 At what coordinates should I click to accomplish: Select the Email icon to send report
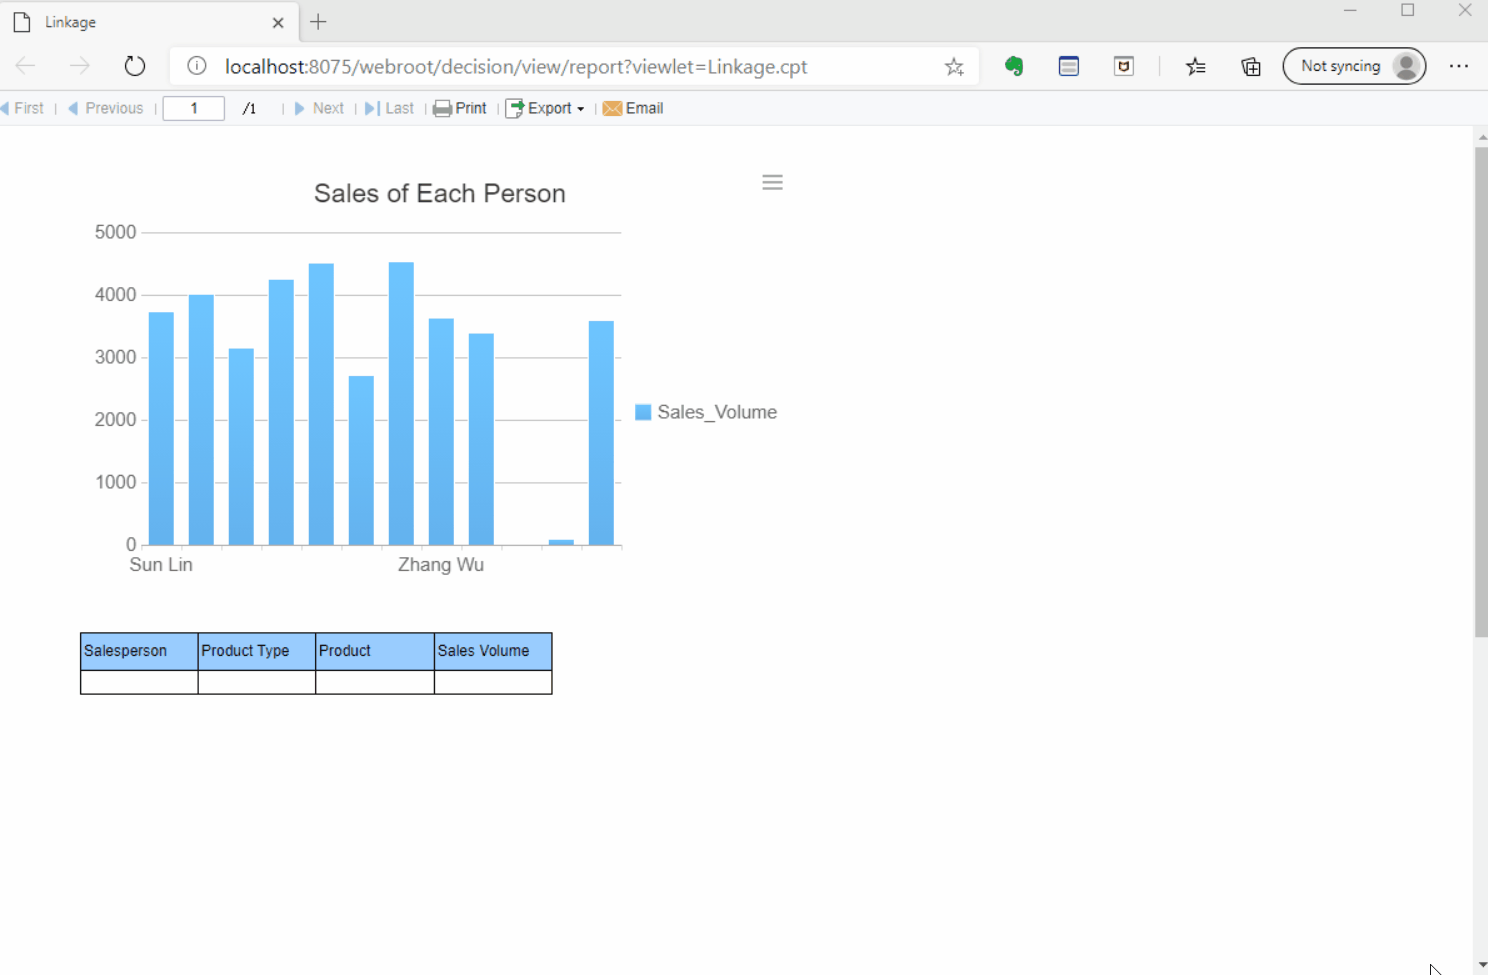613,108
